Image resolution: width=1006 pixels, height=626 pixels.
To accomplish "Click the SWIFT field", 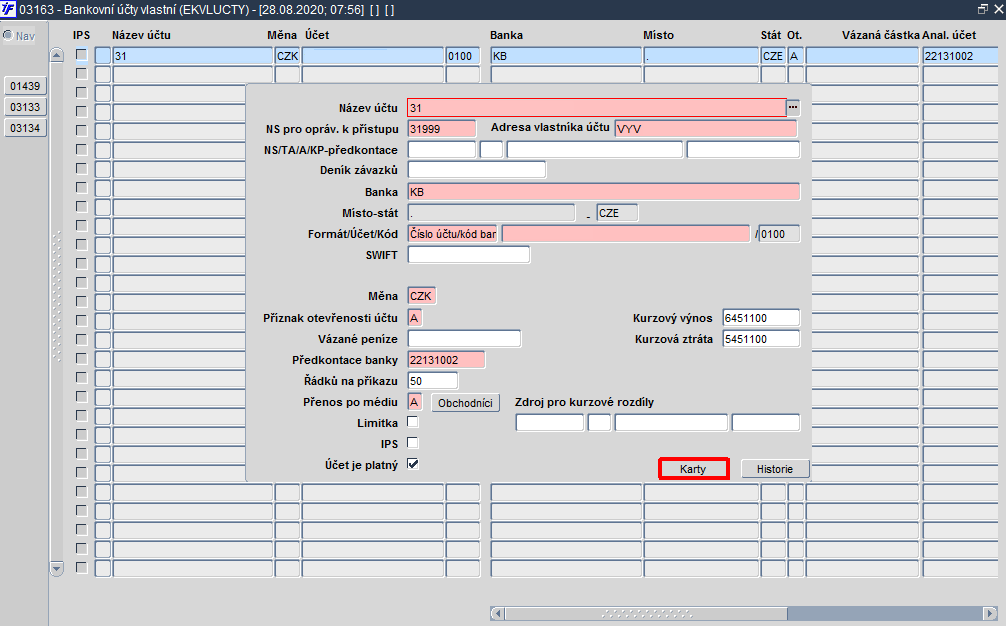I will (x=469, y=255).
